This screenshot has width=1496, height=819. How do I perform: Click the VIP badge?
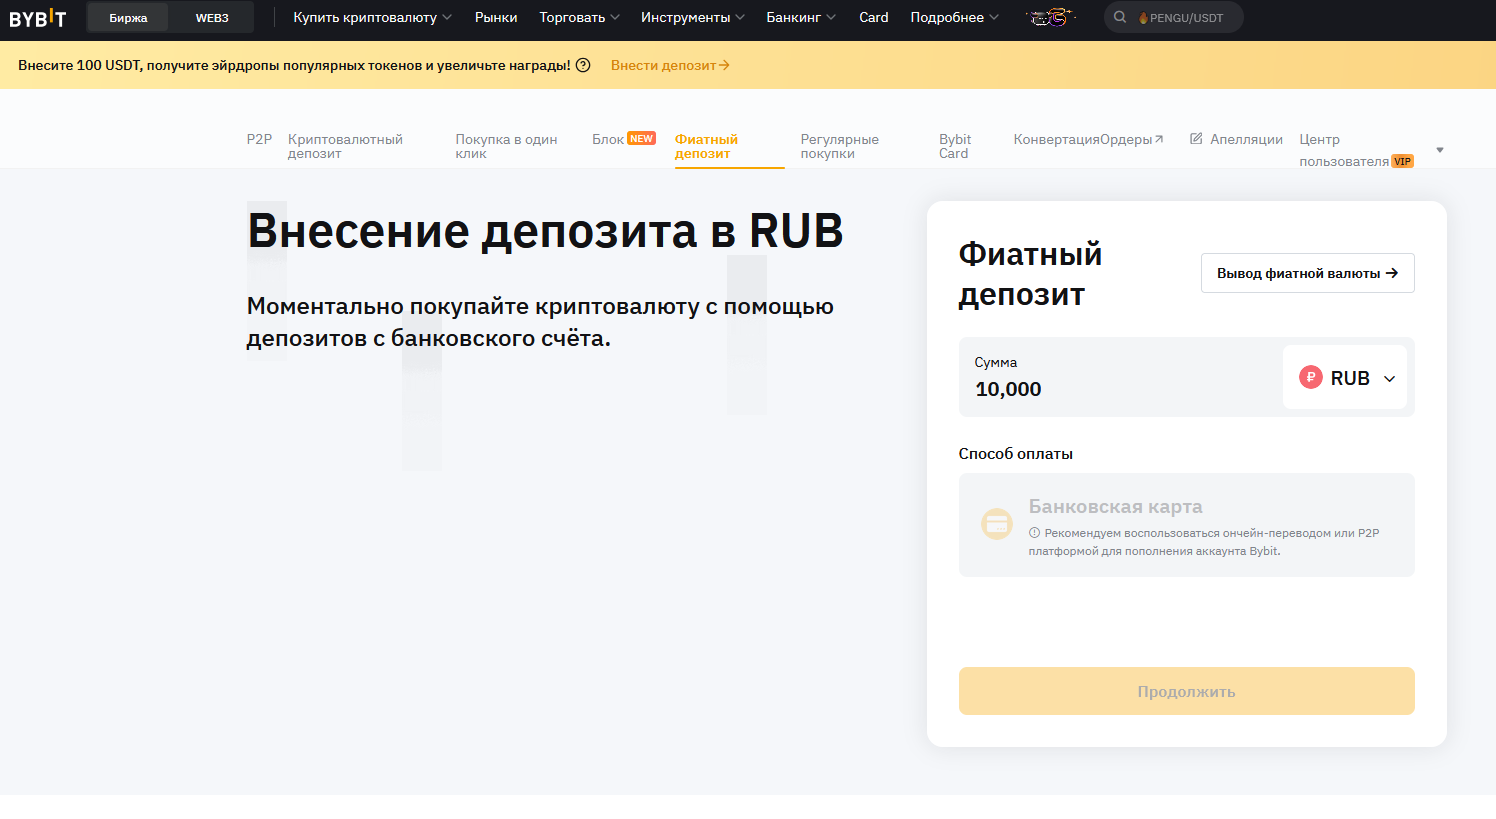tap(1402, 161)
